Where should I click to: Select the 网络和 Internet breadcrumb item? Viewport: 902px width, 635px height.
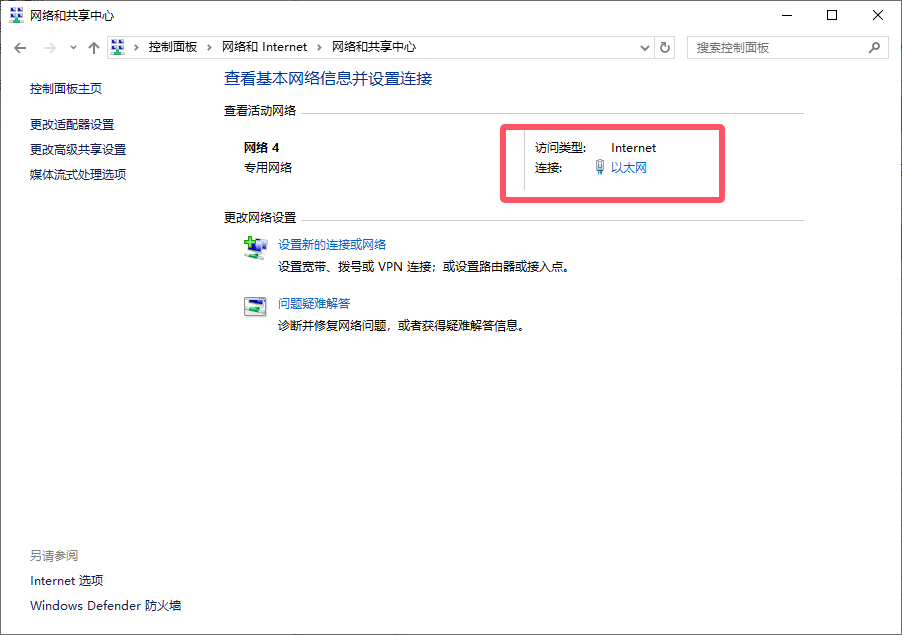[264, 47]
